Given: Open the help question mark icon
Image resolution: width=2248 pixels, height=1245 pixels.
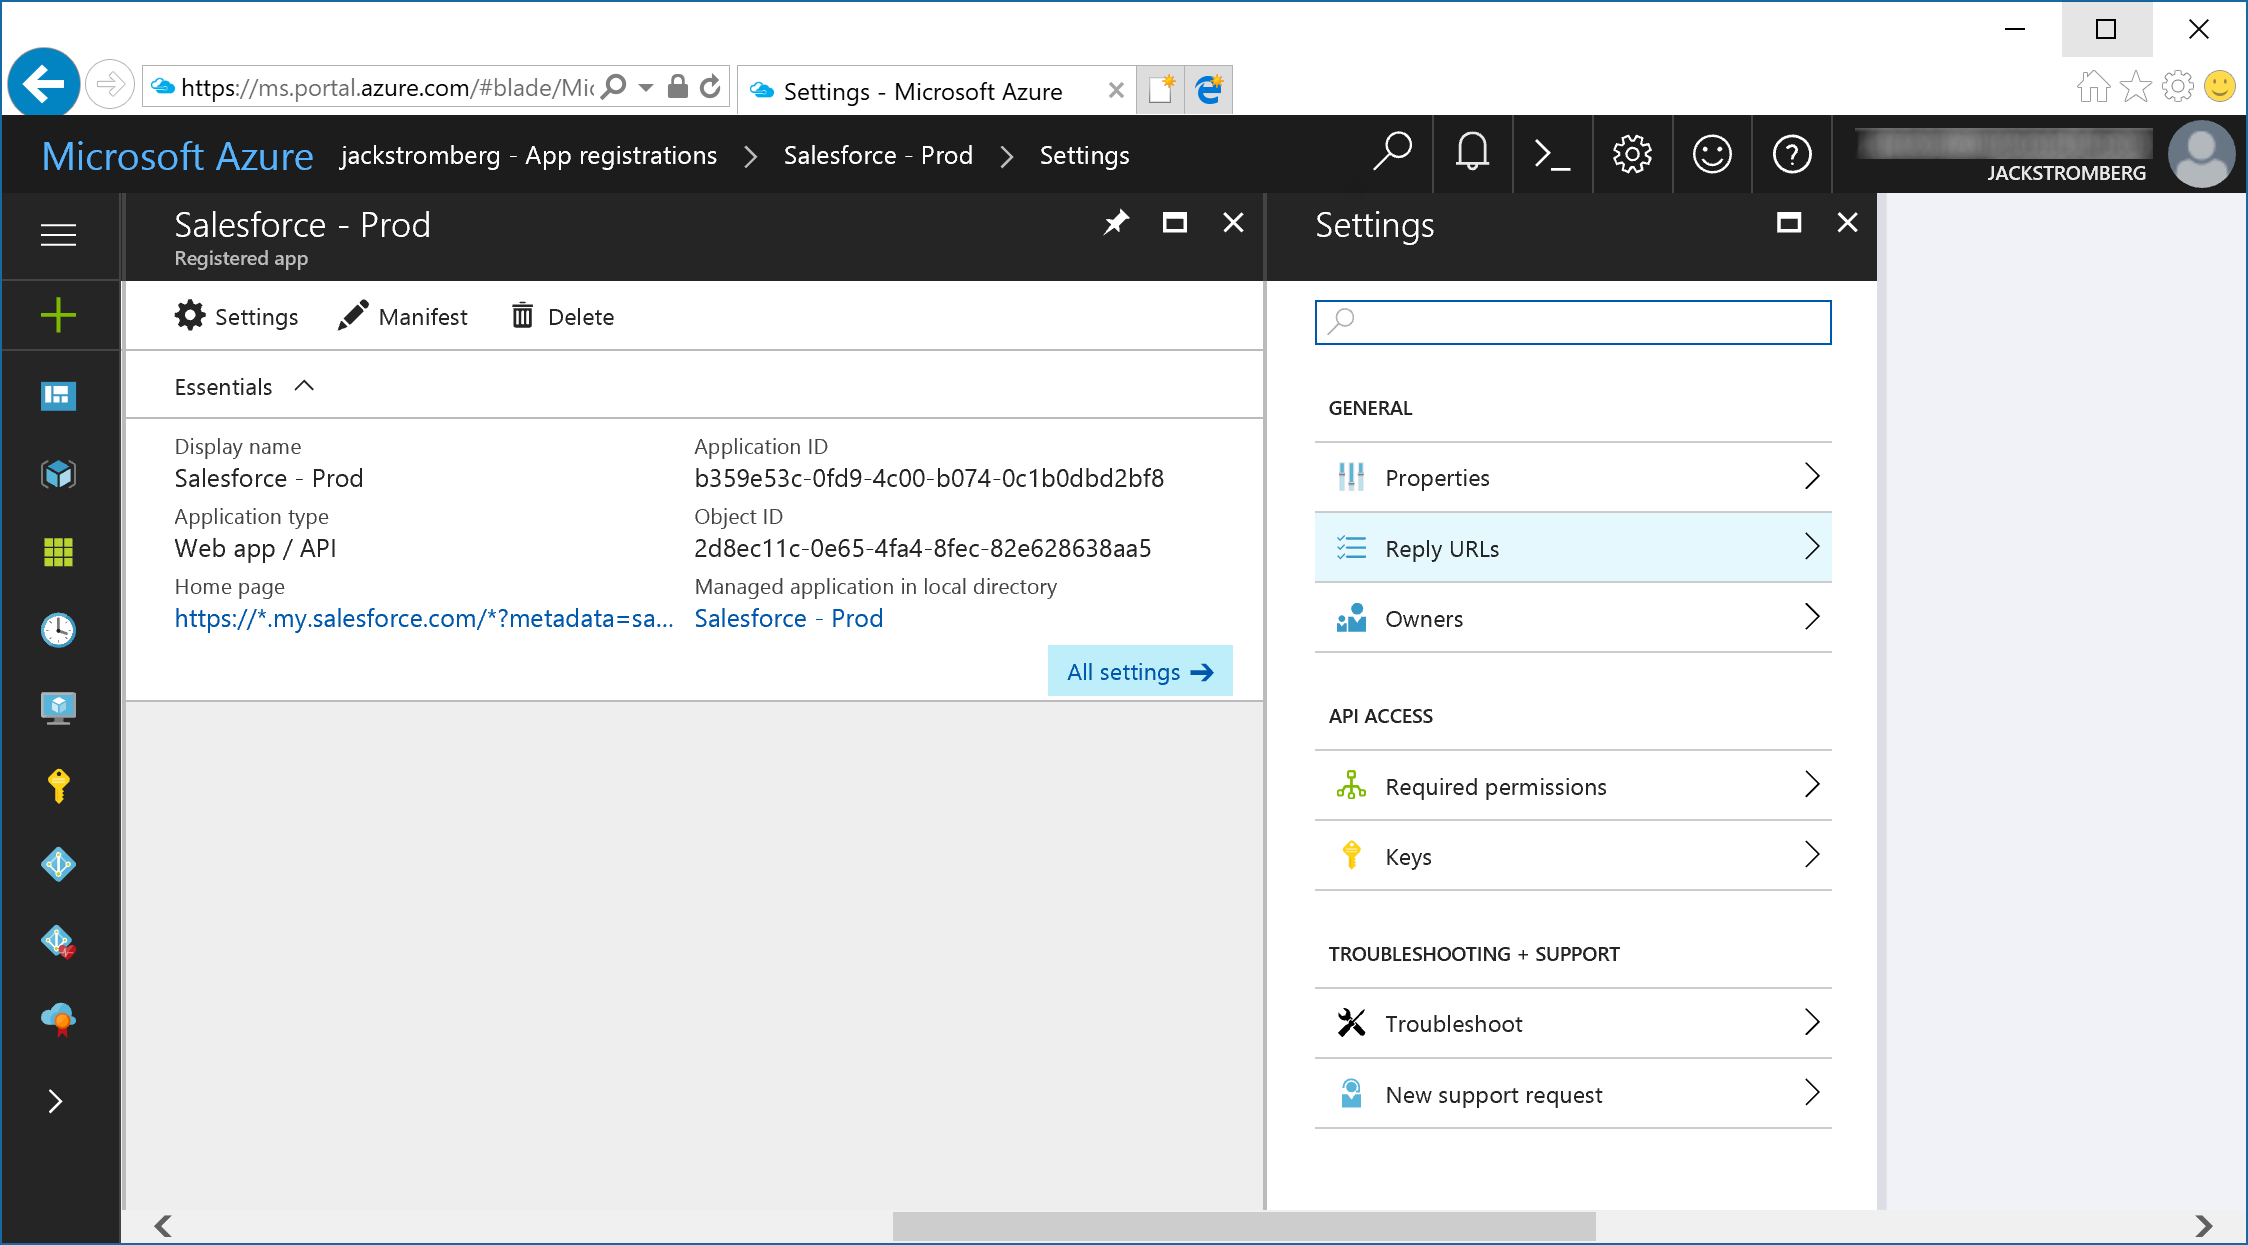Looking at the screenshot, I should click(x=1792, y=154).
